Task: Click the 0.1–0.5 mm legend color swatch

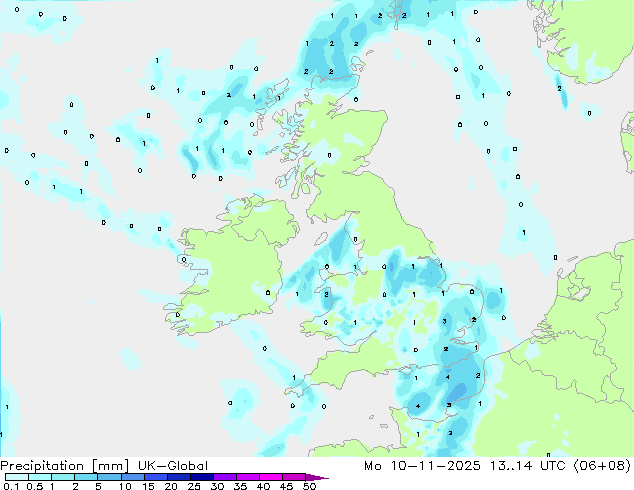Action: [x=17, y=477]
